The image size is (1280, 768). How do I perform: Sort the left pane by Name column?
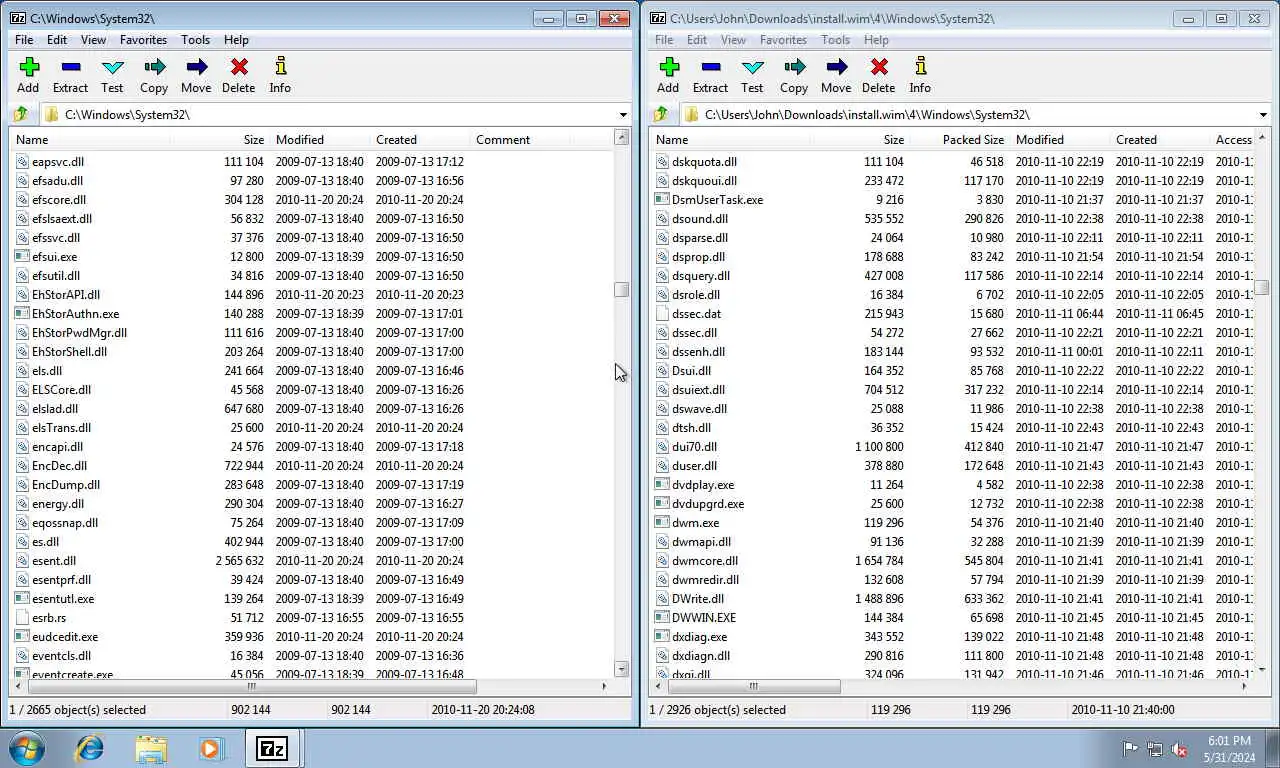tap(90, 139)
